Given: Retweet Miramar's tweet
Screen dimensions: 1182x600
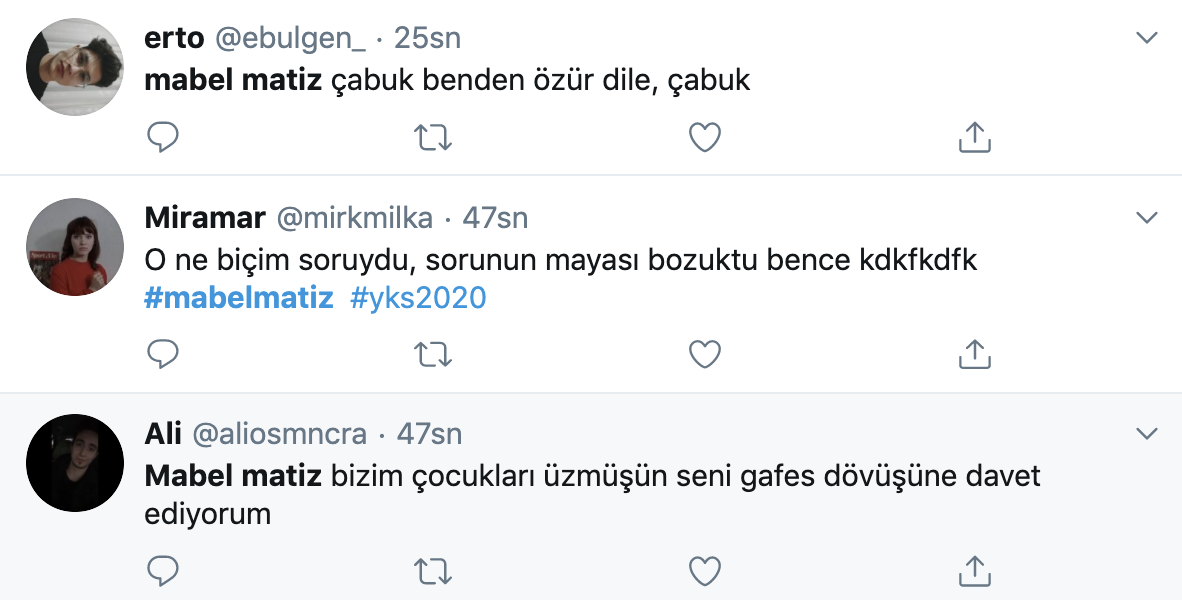Looking at the screenshot, I should [x=433, y=353].
